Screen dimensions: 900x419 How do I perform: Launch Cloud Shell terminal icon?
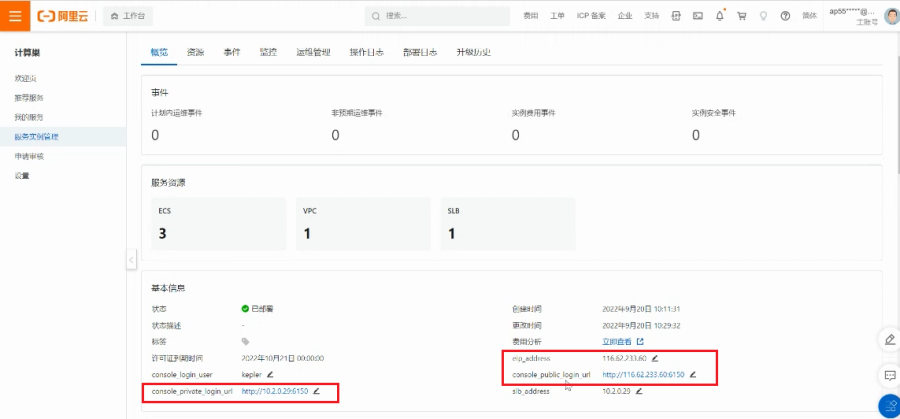pos(698,16)
